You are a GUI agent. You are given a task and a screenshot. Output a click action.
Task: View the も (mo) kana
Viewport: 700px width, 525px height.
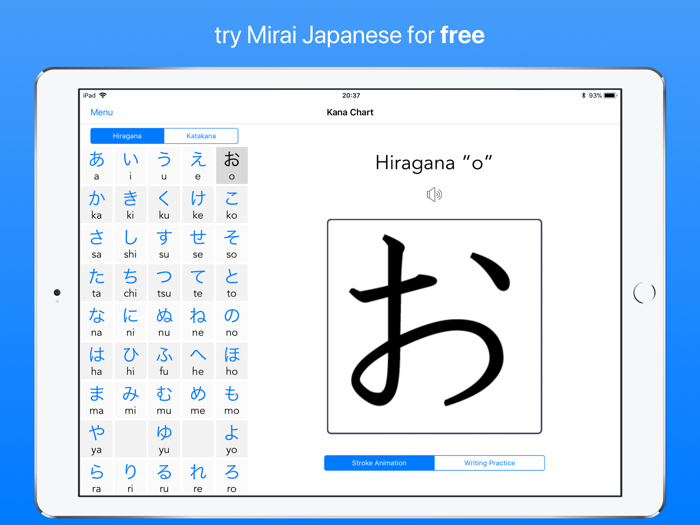pyautogui.click(x=232, y=400)
